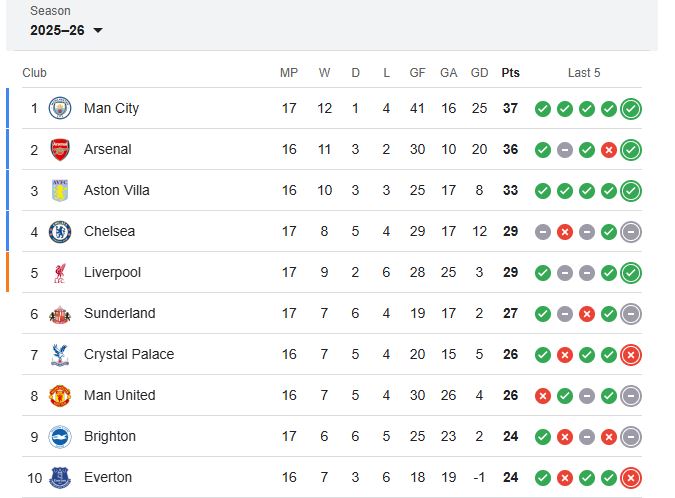
Task: Click Arsenal's red loss result icon
Action: coord(608,150)
